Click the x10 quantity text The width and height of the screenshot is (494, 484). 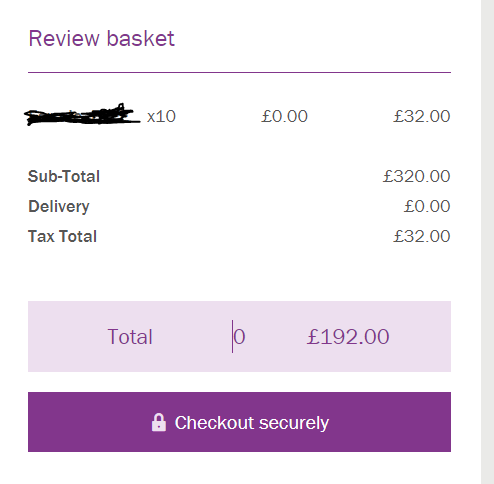[x=161, y=117]
